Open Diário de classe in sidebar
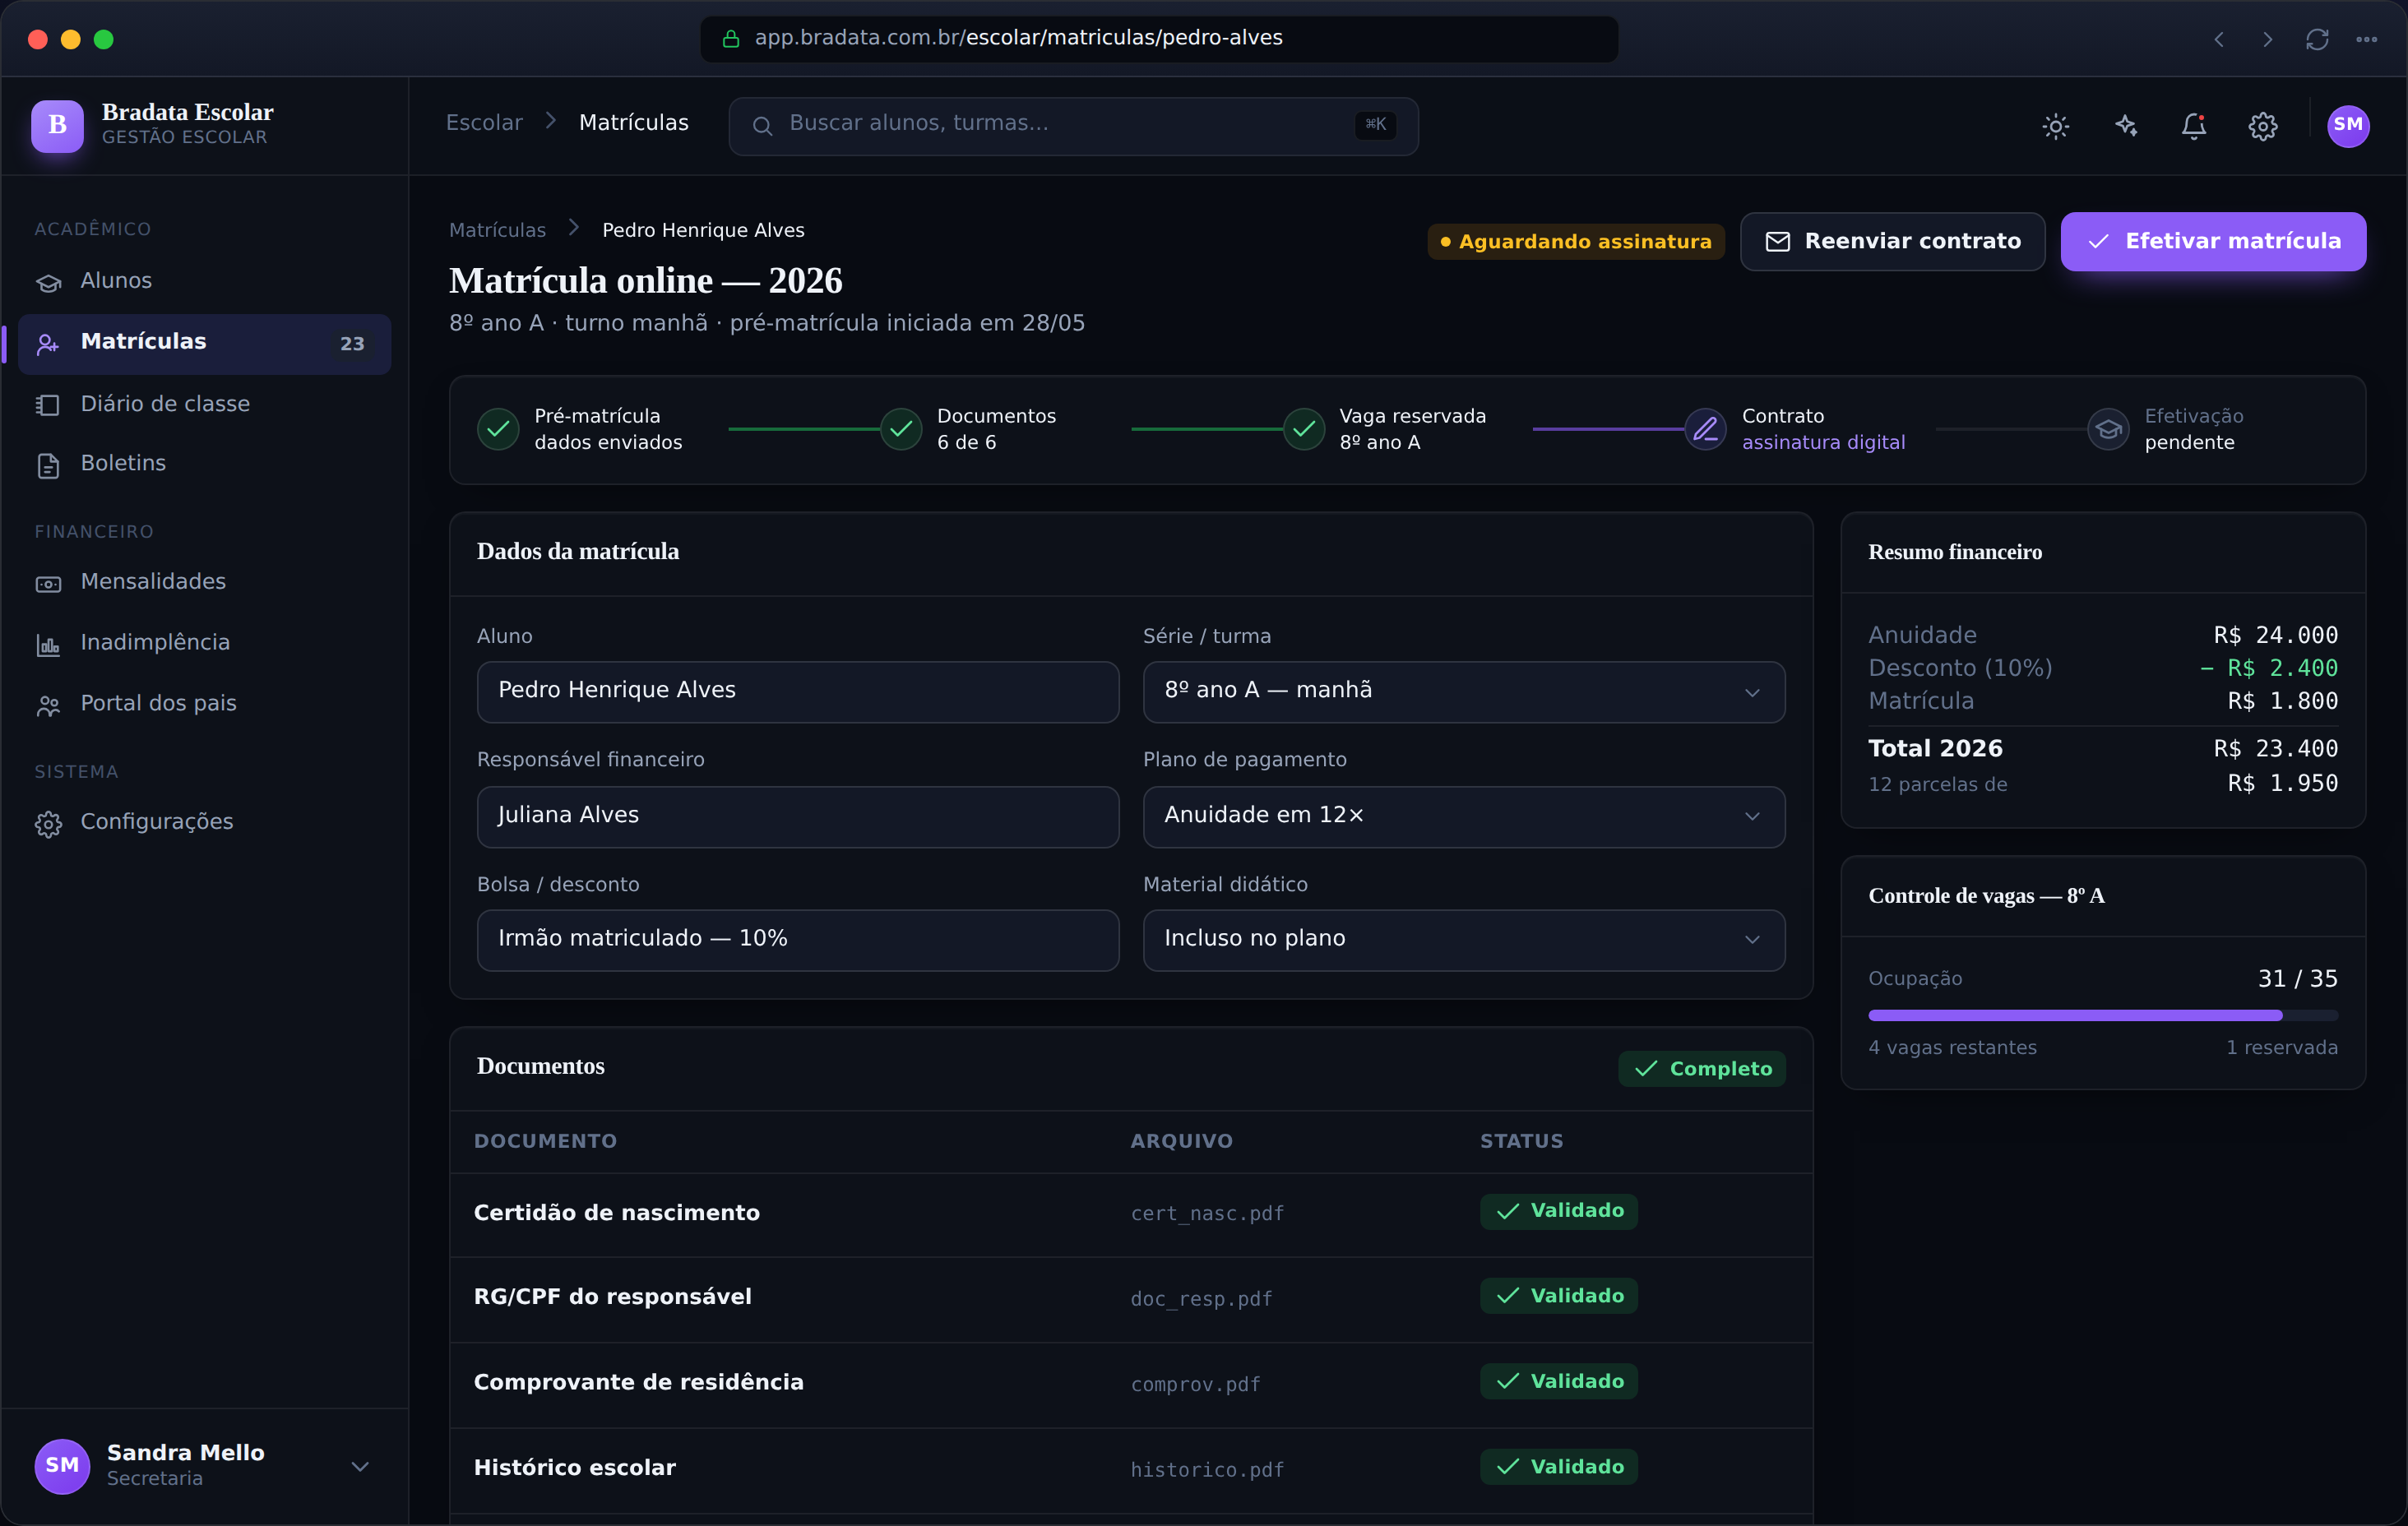This screenshot has width=2408, height=1526. pos(204,404)
